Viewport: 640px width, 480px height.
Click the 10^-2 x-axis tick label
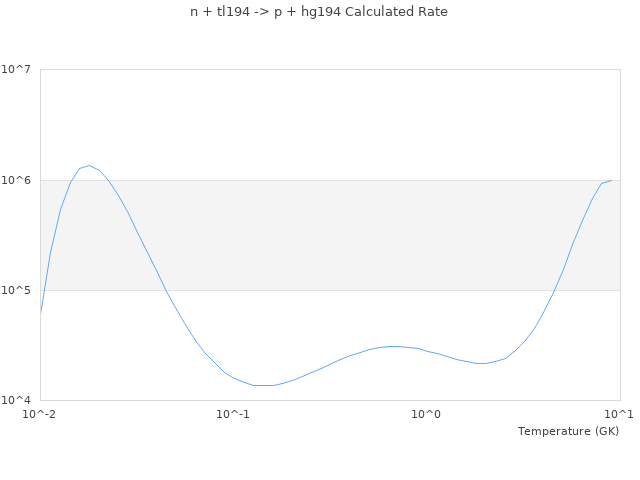click(x=40, y=414)
